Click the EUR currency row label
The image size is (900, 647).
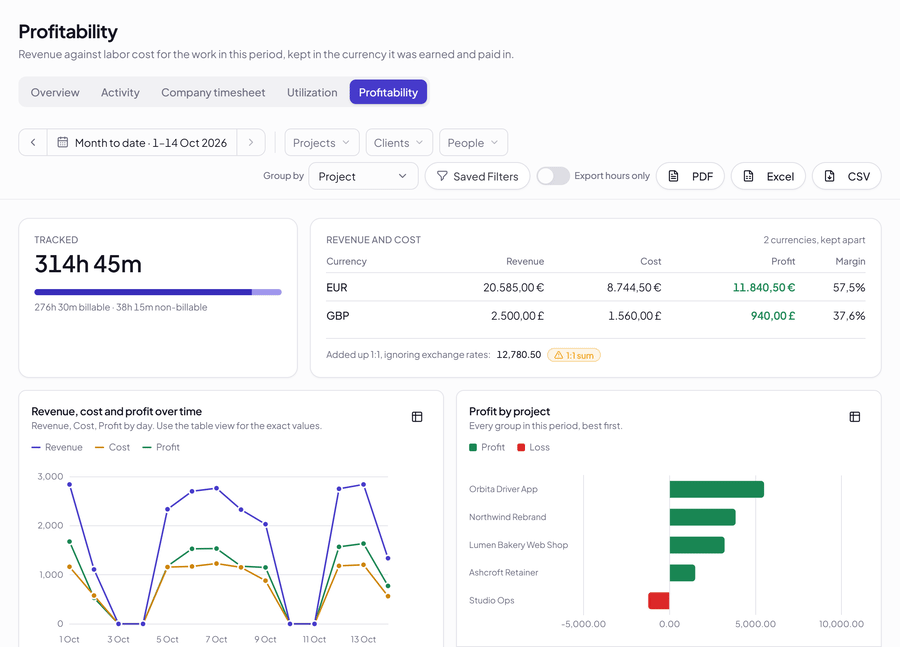pos(337,288)
